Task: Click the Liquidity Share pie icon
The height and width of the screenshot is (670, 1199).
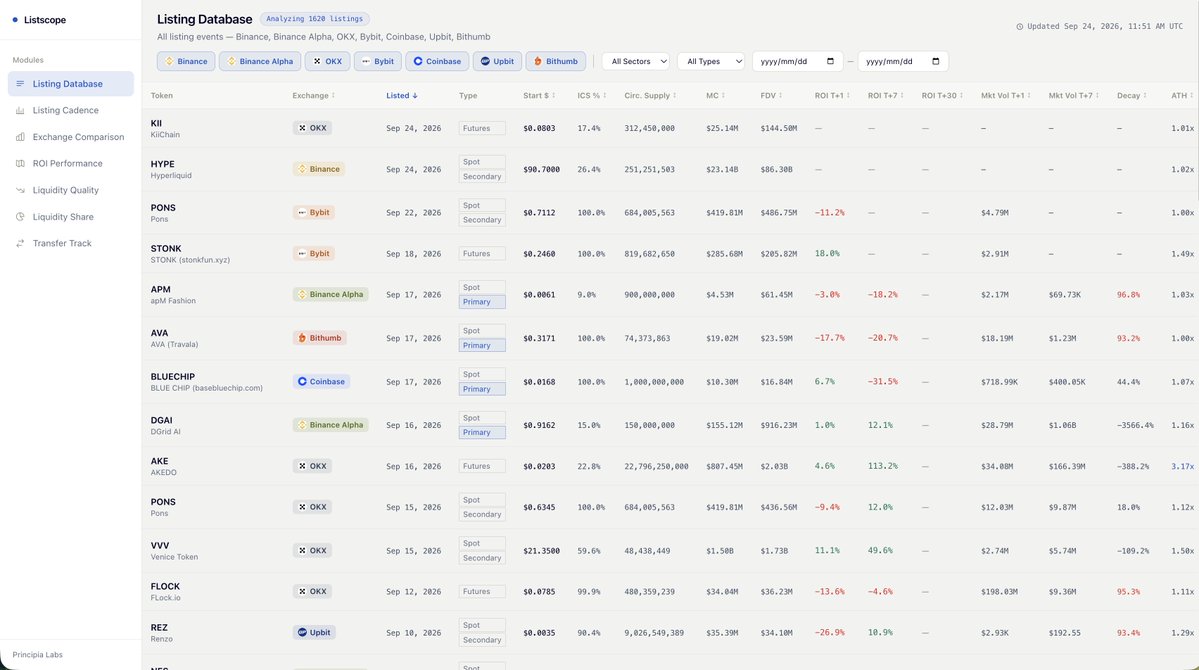Action: (20, 216)
